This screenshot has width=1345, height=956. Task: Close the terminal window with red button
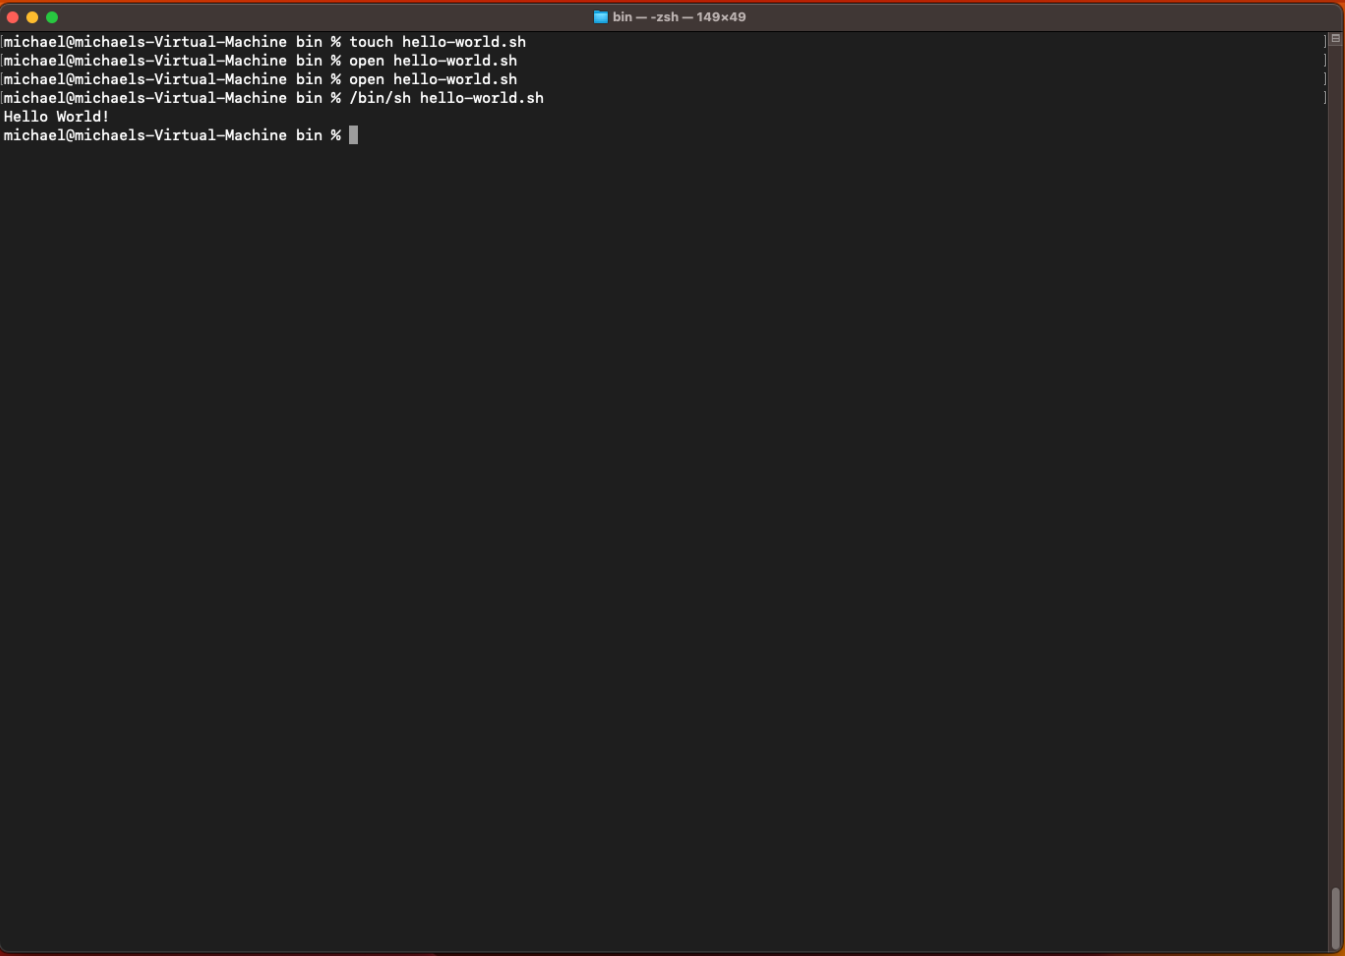pos(13,17)
